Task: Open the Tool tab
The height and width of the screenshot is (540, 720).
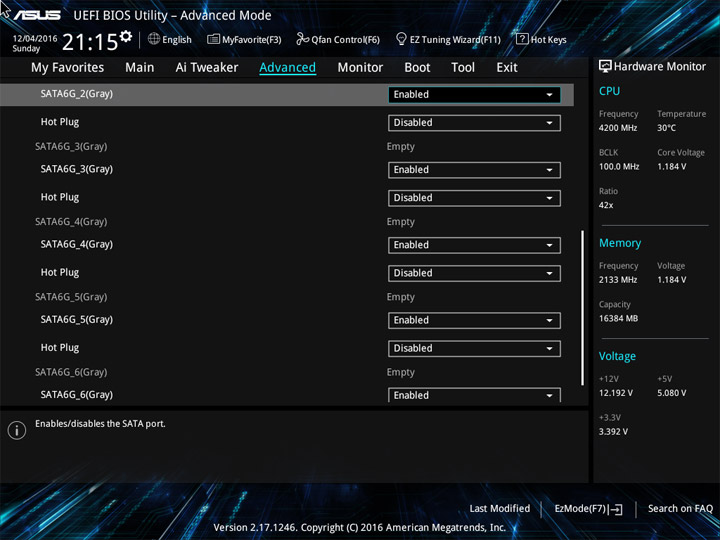Action: (463, 68)
